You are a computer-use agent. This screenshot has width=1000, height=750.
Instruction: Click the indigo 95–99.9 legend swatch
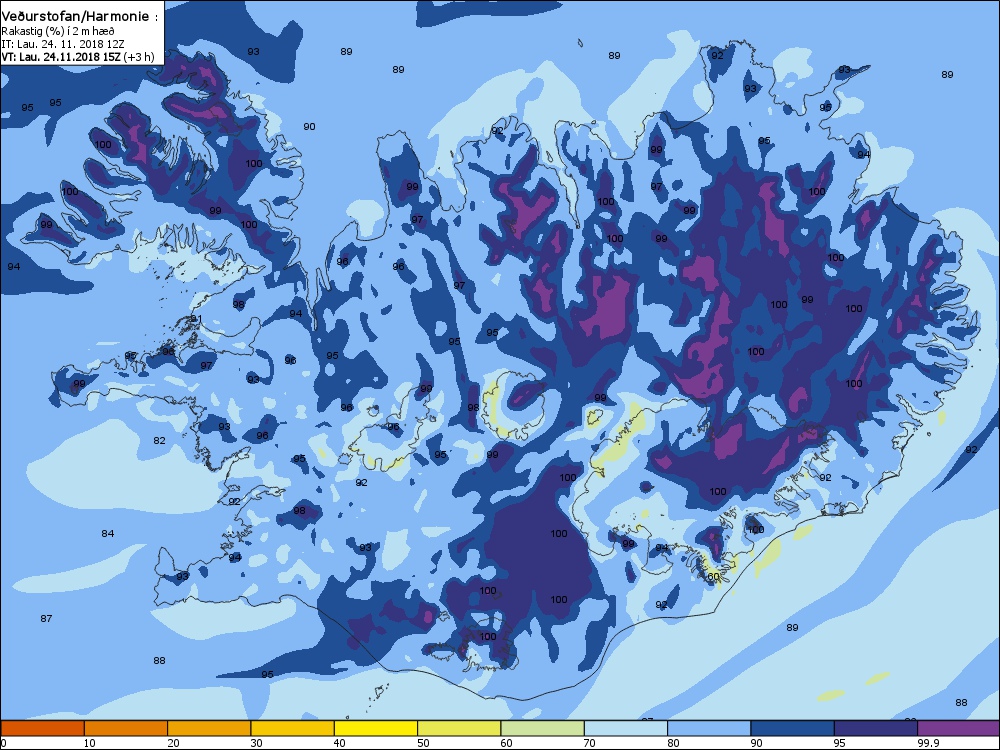(876, 728)
